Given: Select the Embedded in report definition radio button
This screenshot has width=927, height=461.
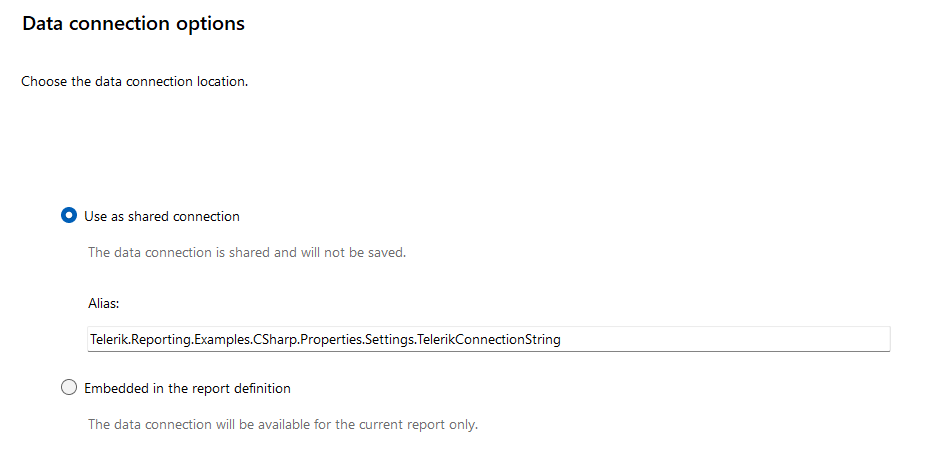Looking at the screenshot, I should pos(69,387).
